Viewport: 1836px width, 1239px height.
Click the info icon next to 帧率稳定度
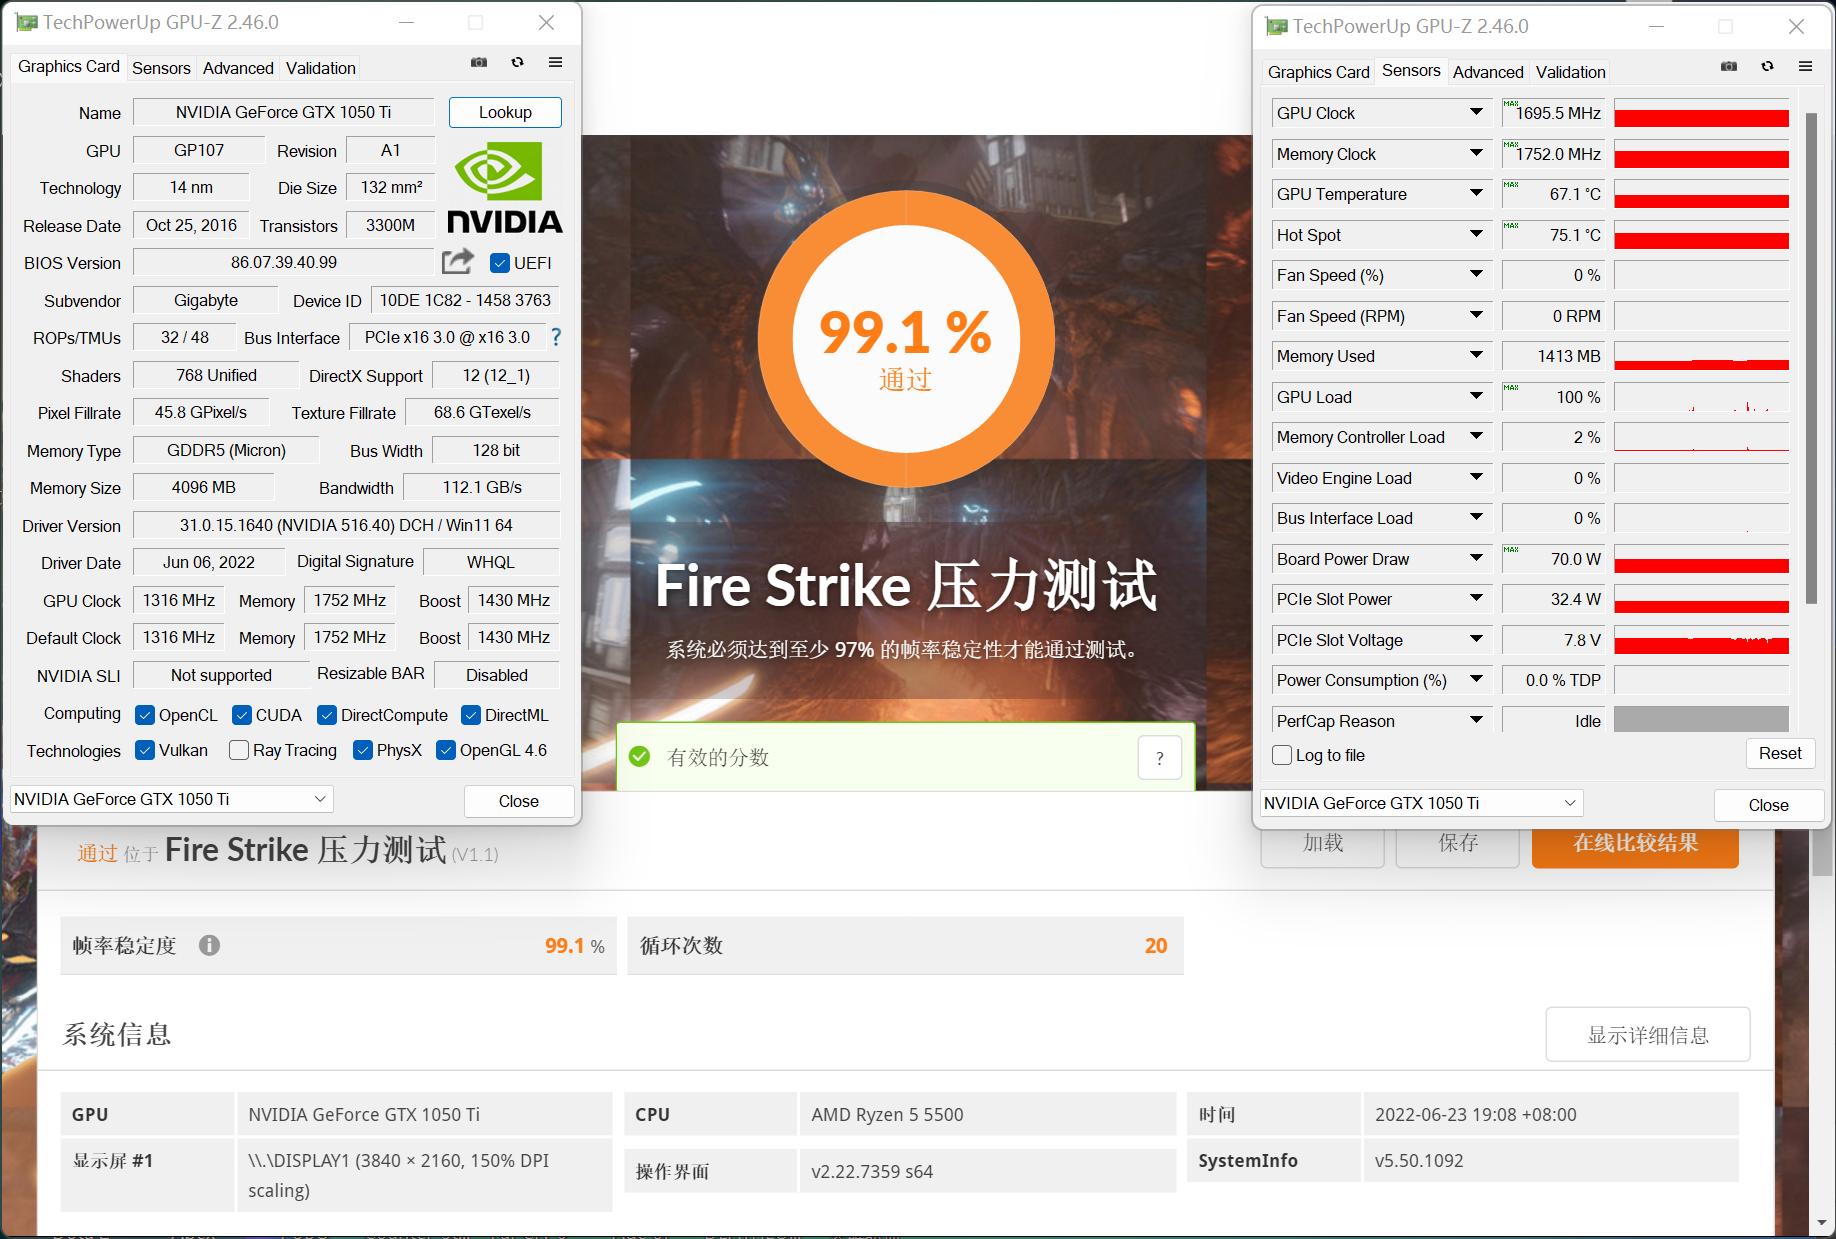210,945
